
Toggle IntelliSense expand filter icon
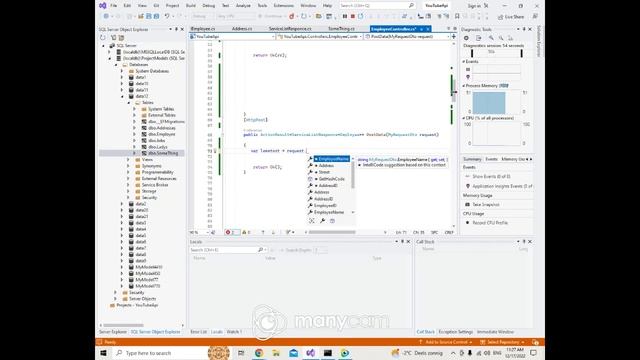tap(312, 221)
